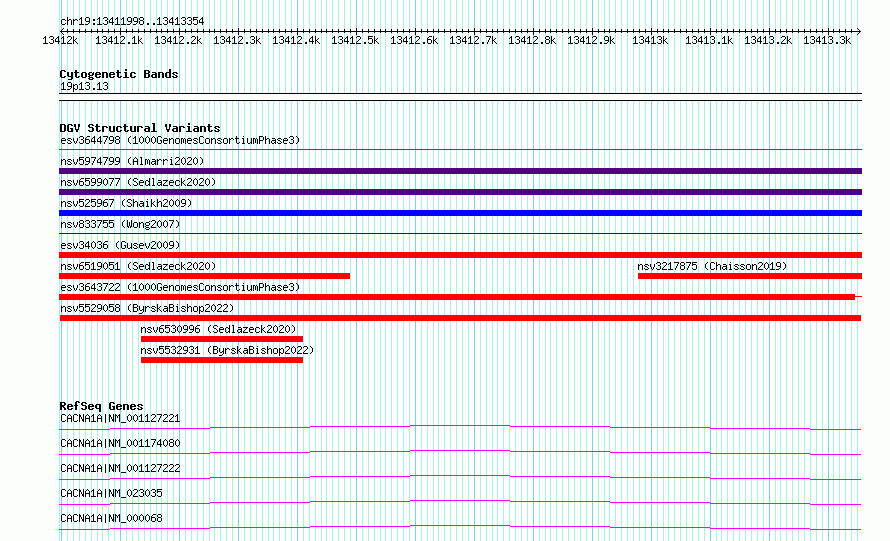This screenshot has height=541, width=890.
Task: Select nsv5529058 (ByrskaBishop2022) label
Action: click(x=147, y=308)
